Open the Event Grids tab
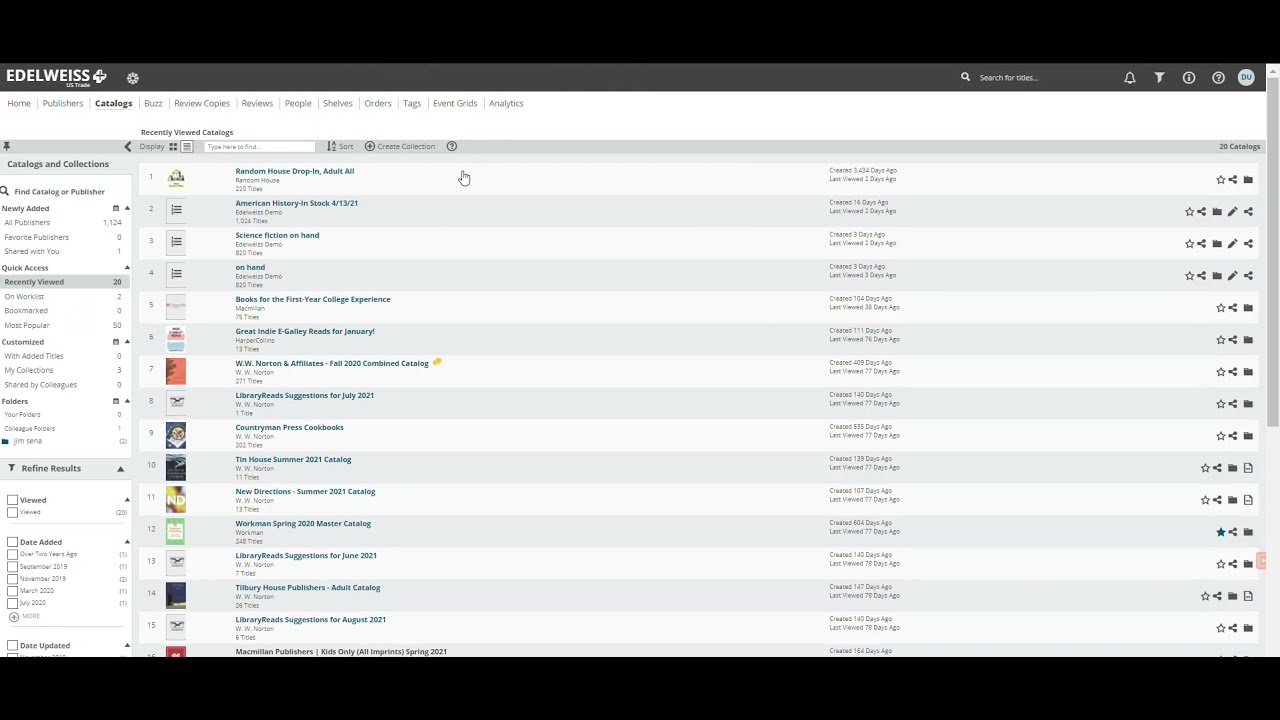Screen dimensions: 1280x720 [455, 103]
